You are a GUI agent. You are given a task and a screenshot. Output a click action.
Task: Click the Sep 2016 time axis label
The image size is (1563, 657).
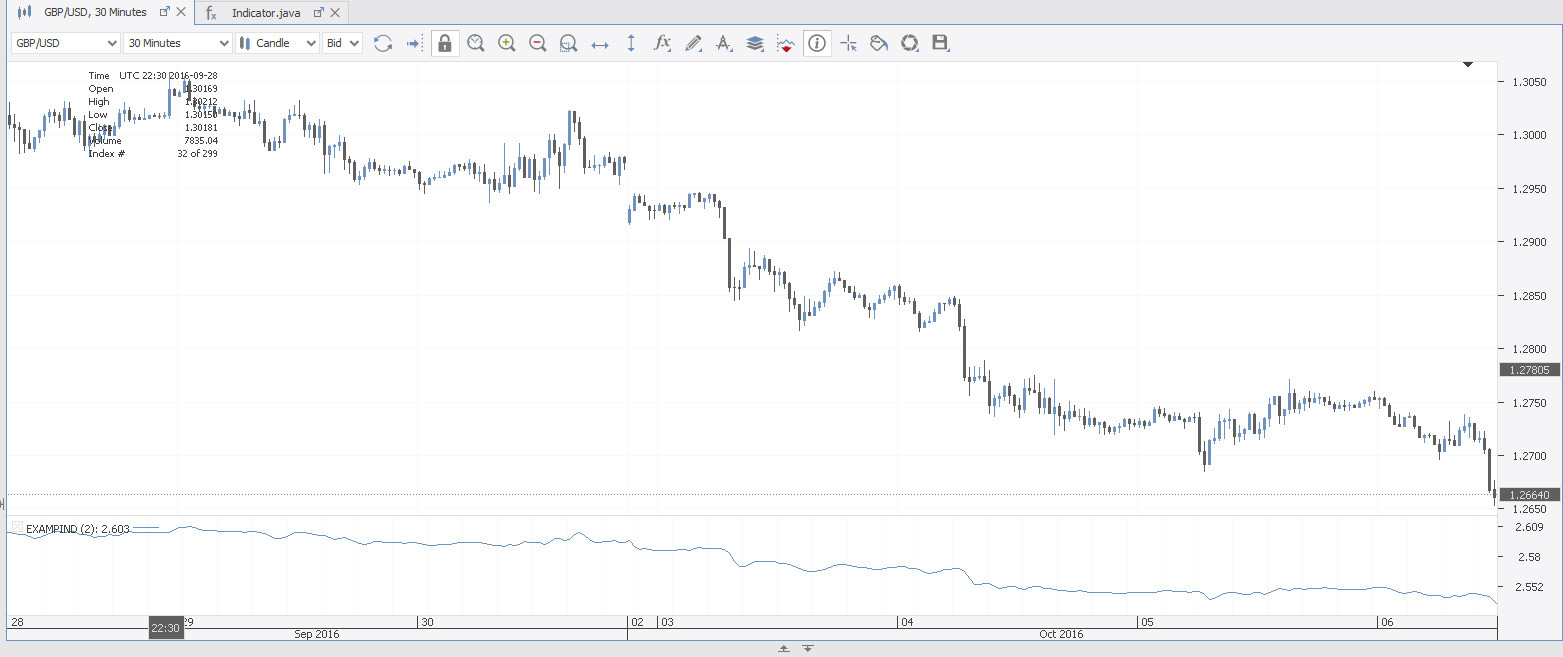[317, 634]
